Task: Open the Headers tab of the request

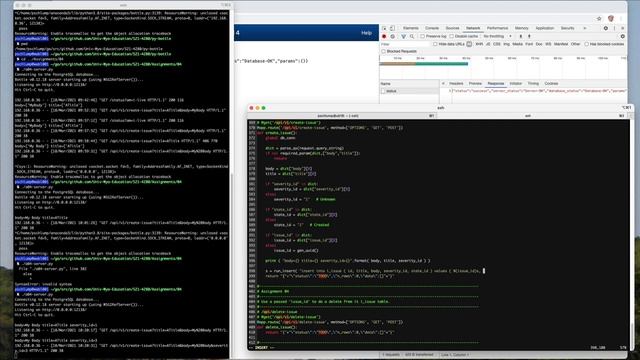Action: coord(456,83)
